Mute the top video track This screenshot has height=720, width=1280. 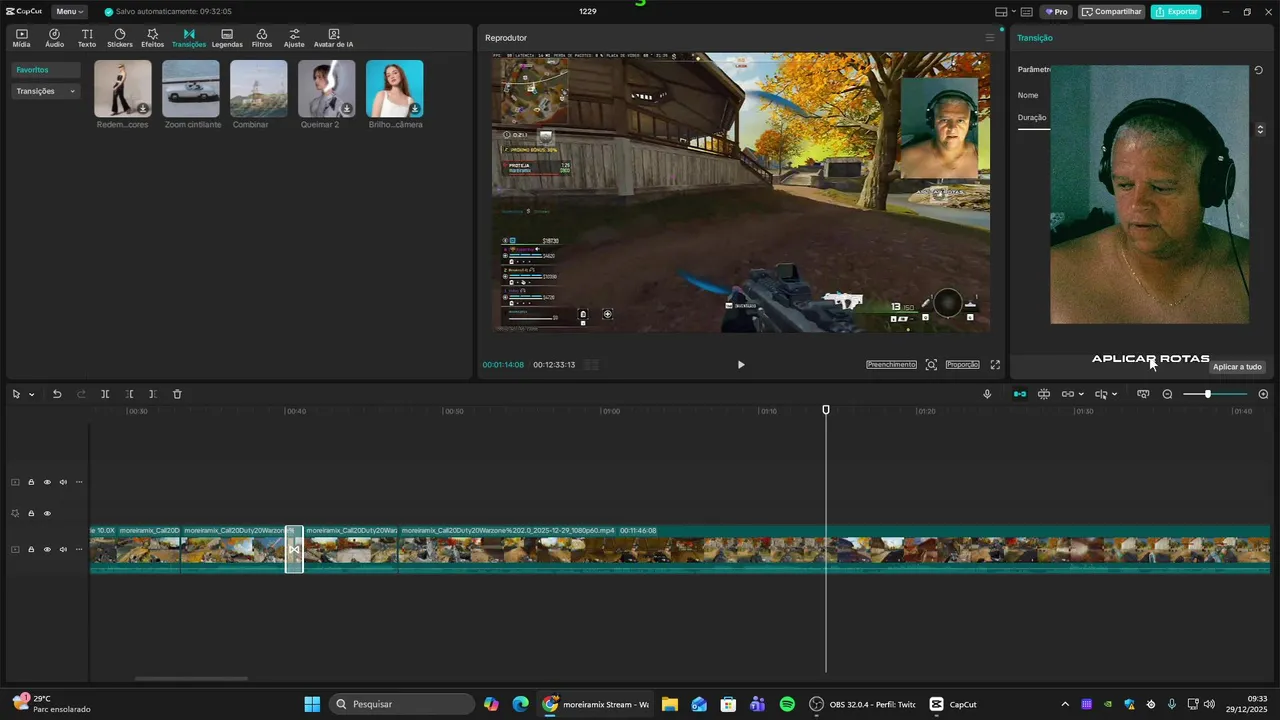pyautogui.click(x=63, y=482)
